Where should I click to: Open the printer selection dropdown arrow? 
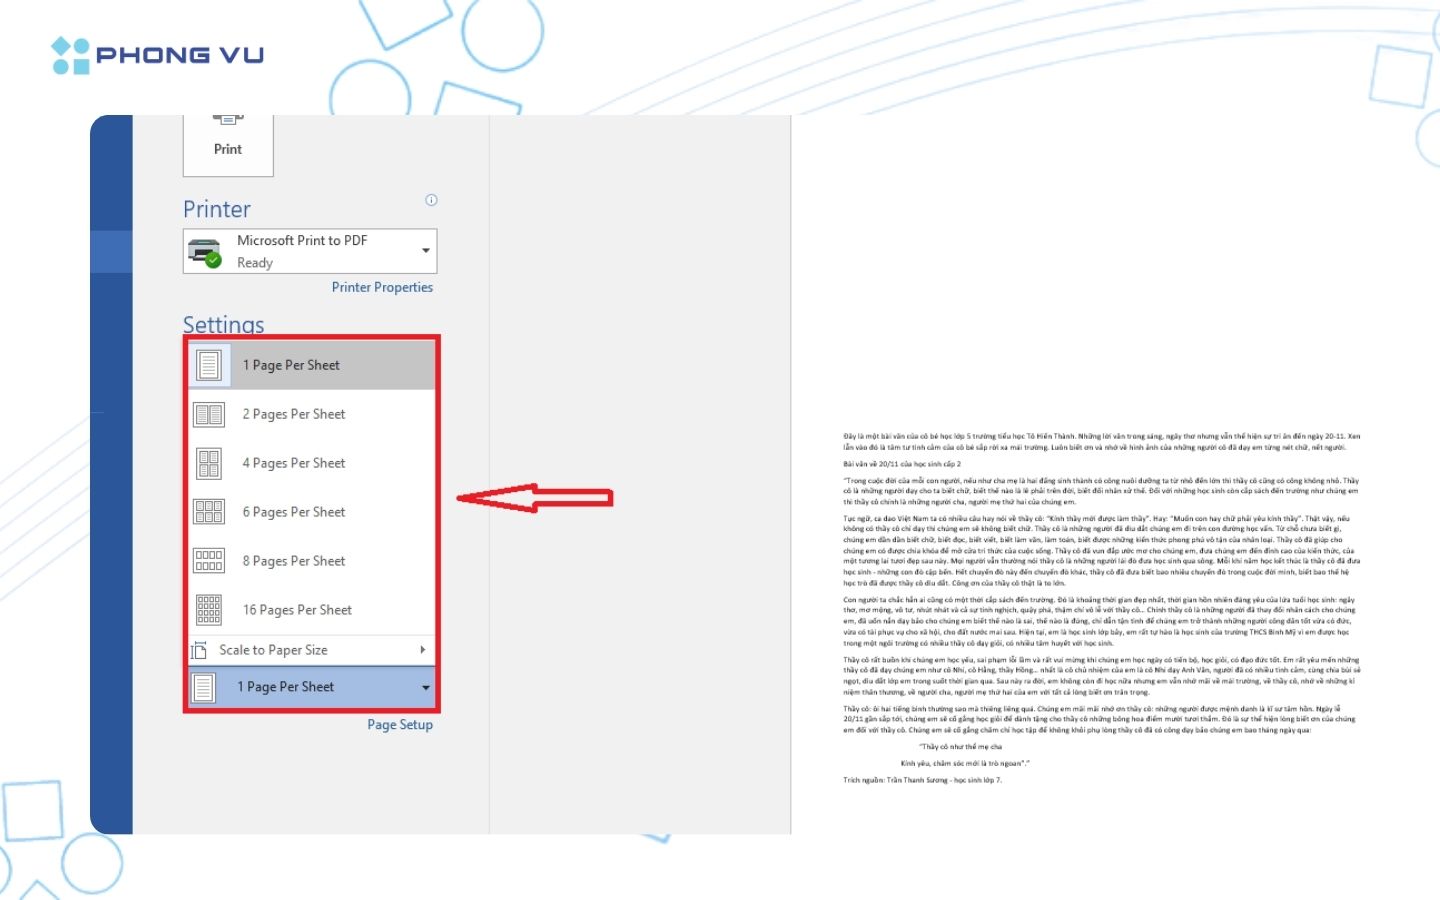coord(426,251)
